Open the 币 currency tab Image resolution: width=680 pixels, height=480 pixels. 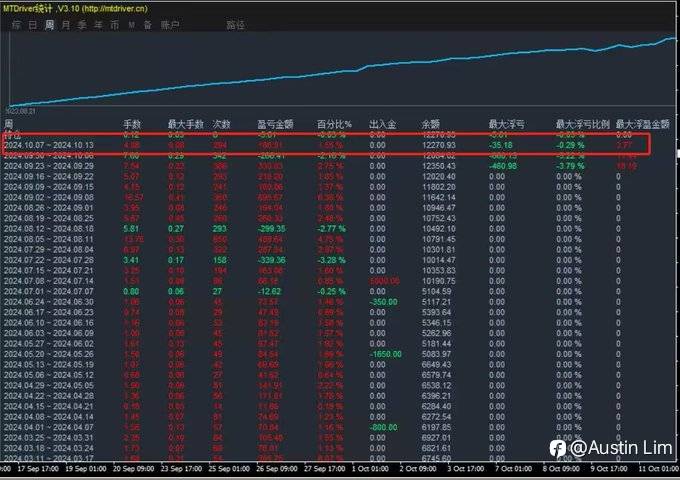tap(114, 25)
